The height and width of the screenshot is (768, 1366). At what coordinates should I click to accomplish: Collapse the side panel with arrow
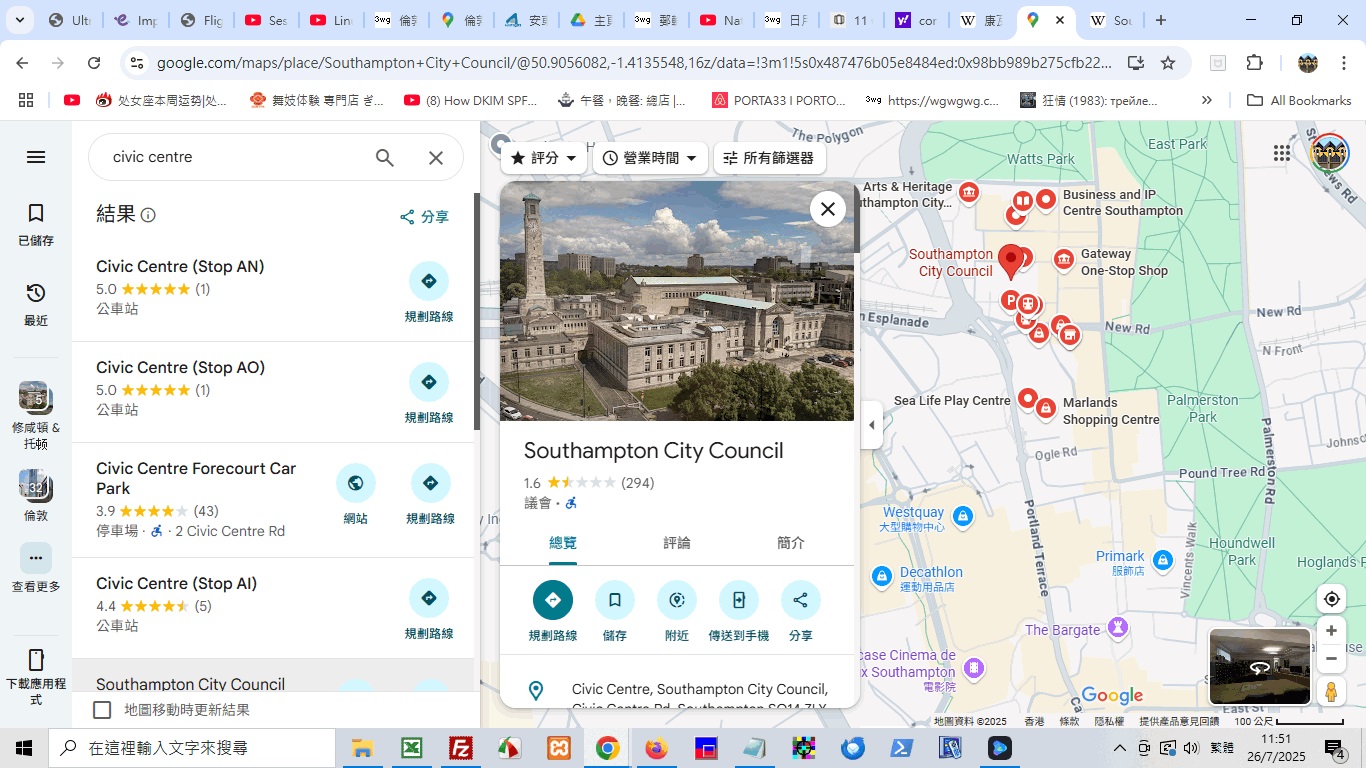871,425
